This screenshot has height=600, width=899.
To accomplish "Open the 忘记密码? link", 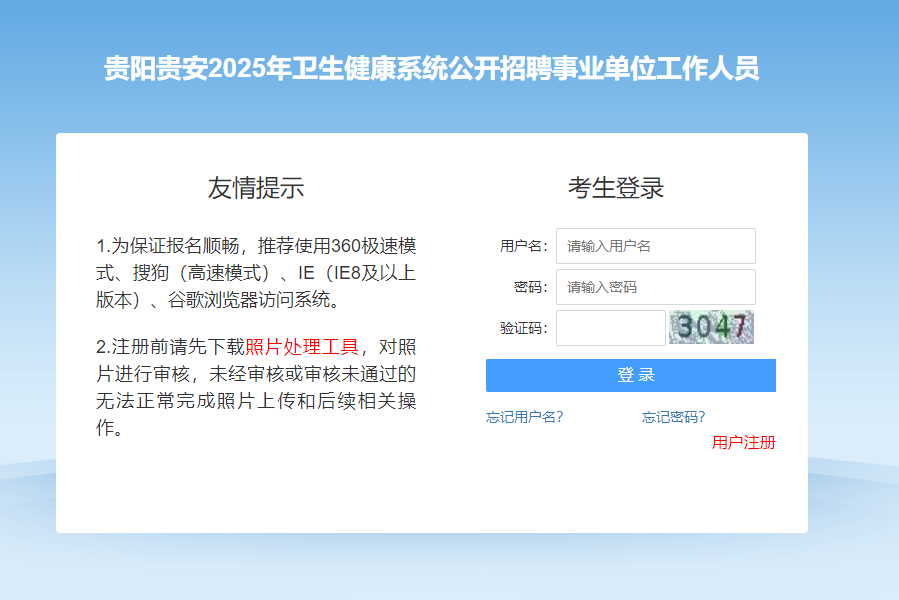I will pyautogui.click(x=673, y=417).
